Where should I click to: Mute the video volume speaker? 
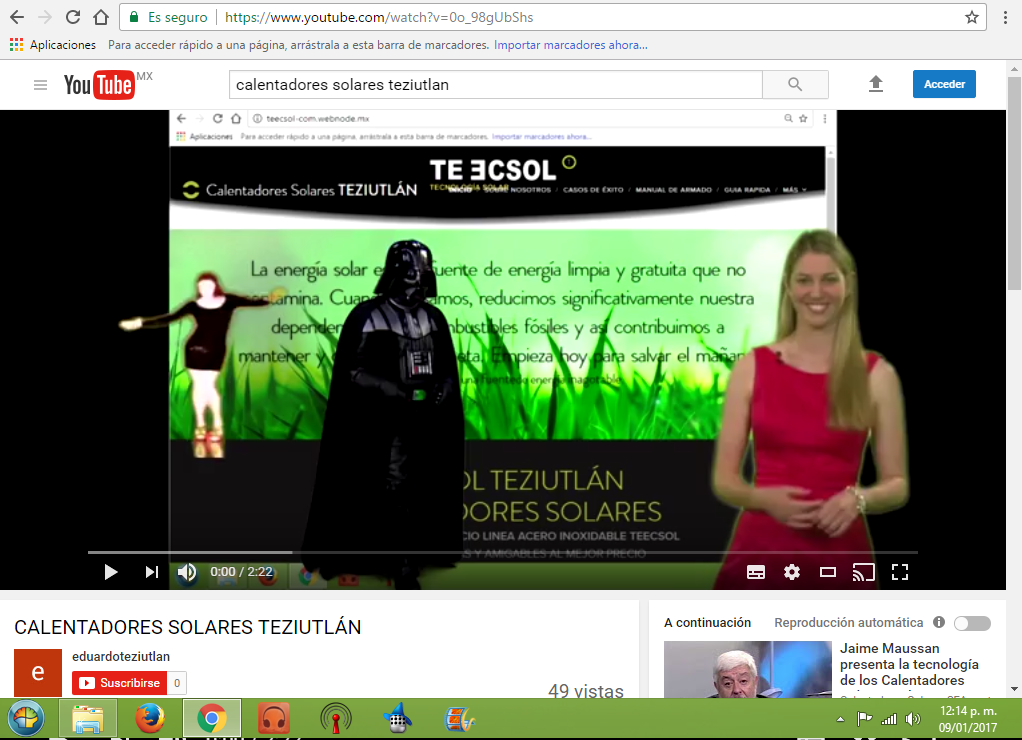[x=187, y=572]
